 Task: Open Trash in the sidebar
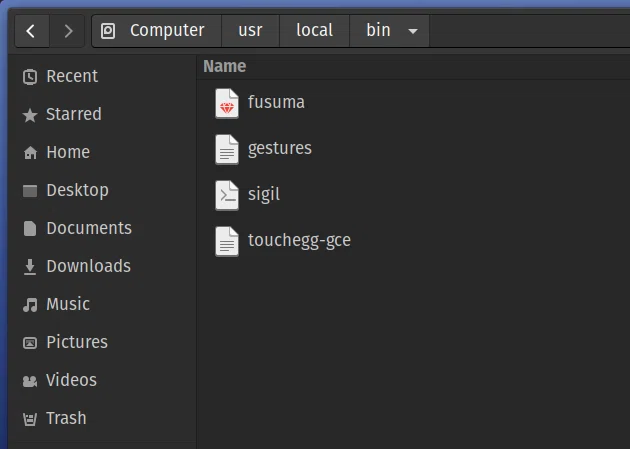pos(102,419)
